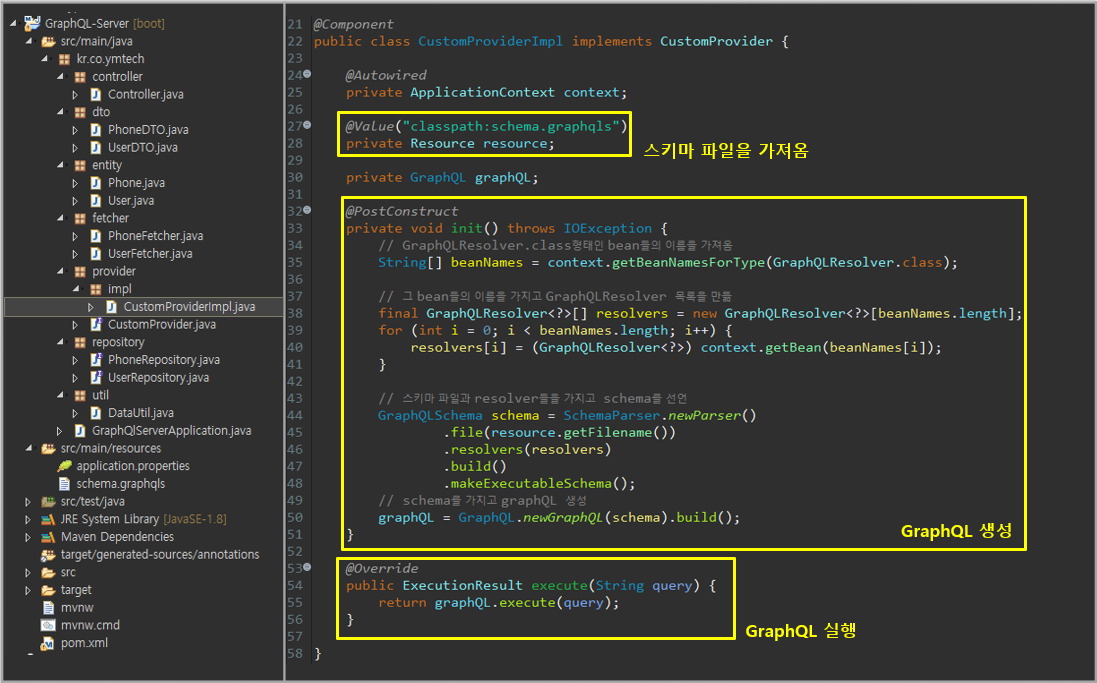
Task: Select DataUtil.java under util package
Action: pyautogui.click(x=140, y=413)
